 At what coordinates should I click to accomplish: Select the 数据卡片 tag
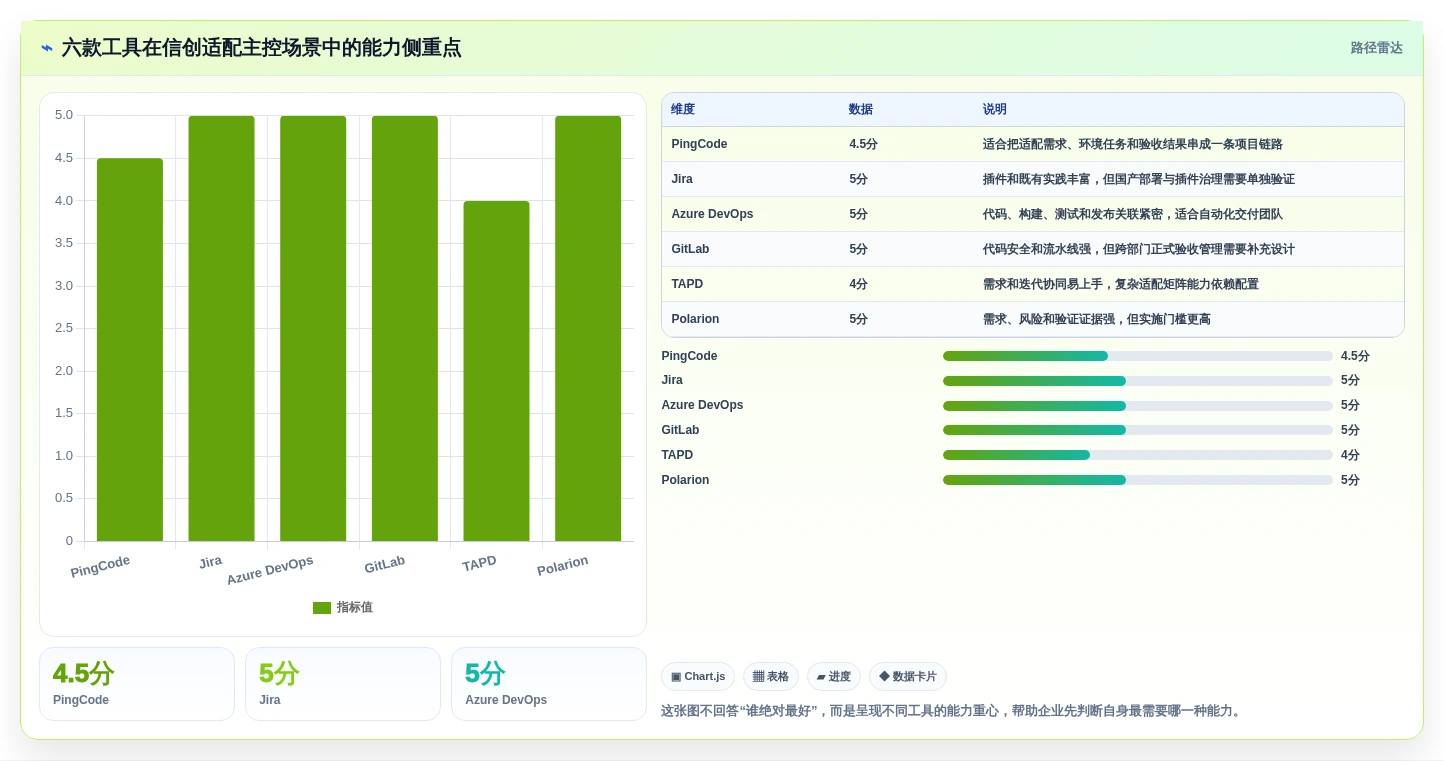[x=908, y=677]
